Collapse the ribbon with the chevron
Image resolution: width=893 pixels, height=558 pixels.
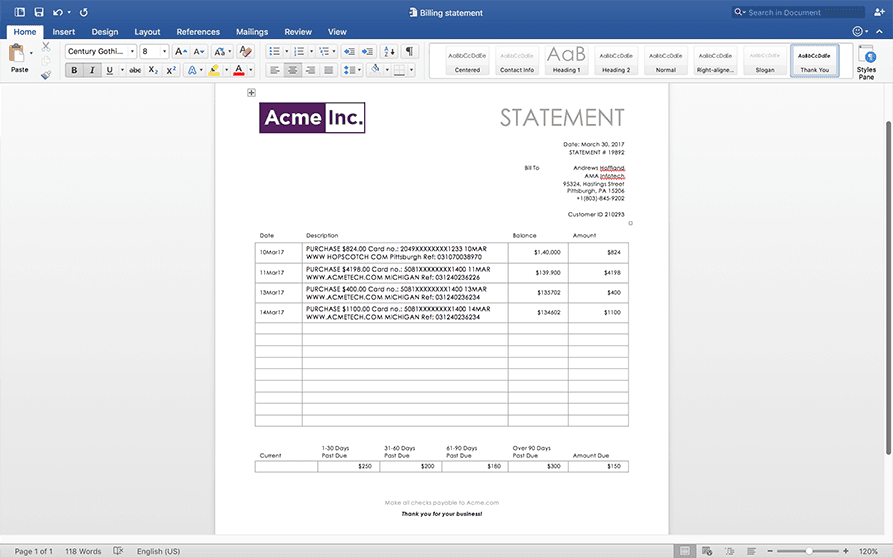(x=880, y=32)
